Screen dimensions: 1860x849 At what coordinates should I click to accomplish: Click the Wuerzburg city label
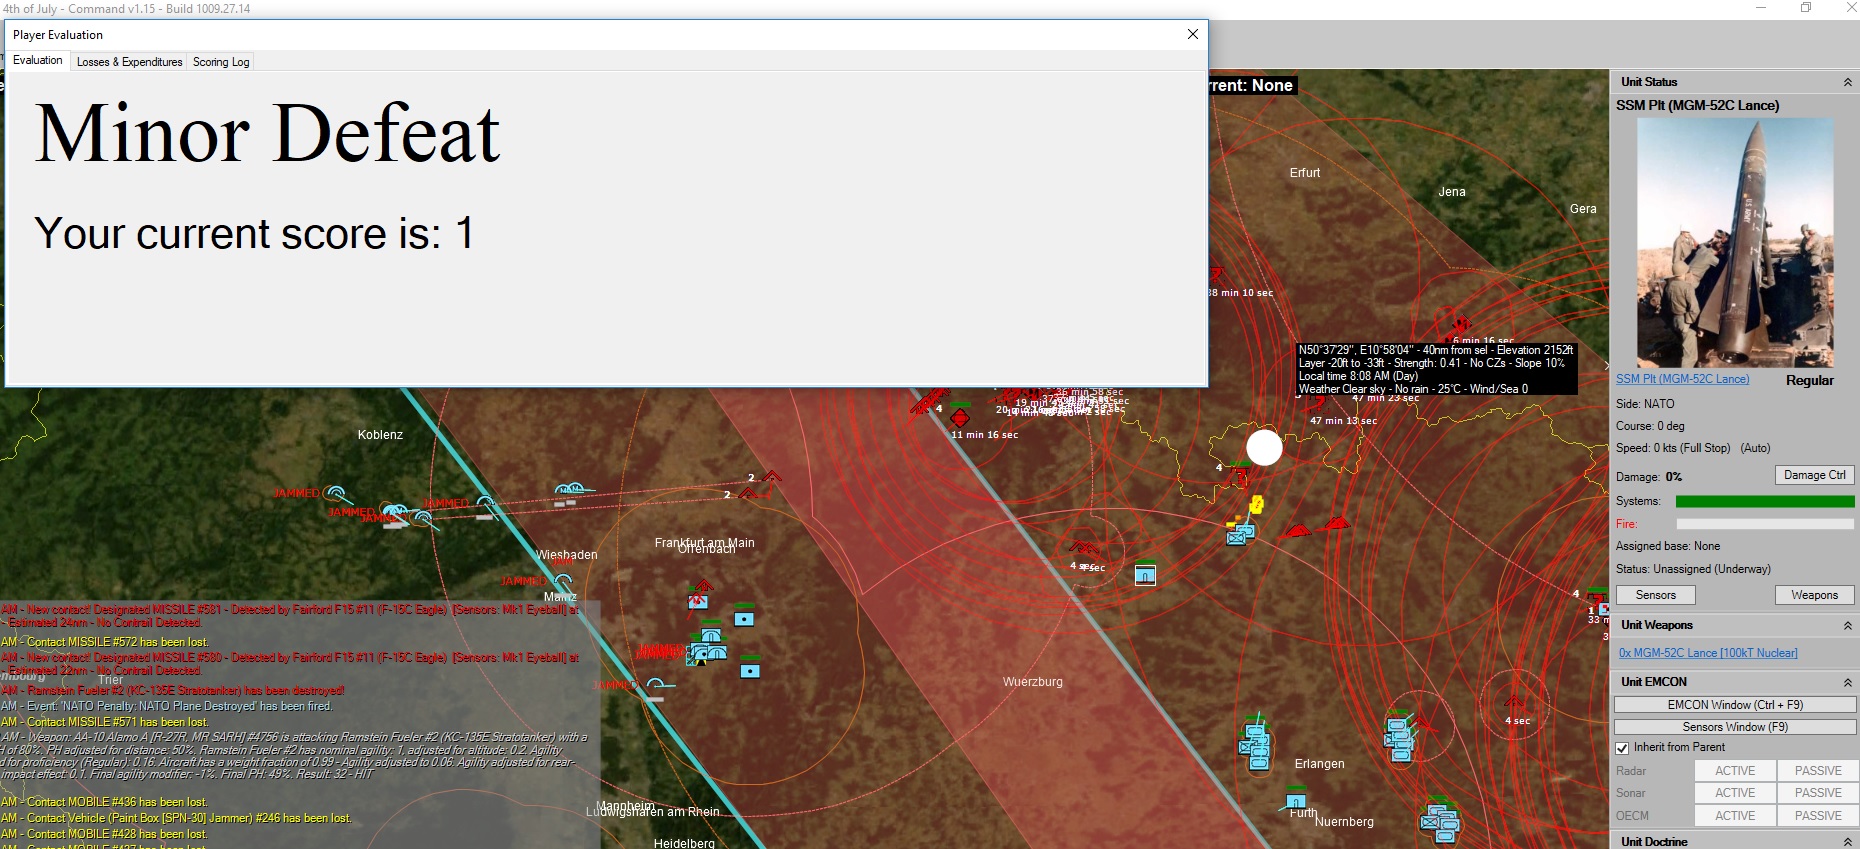click(x=1033, y=682)
